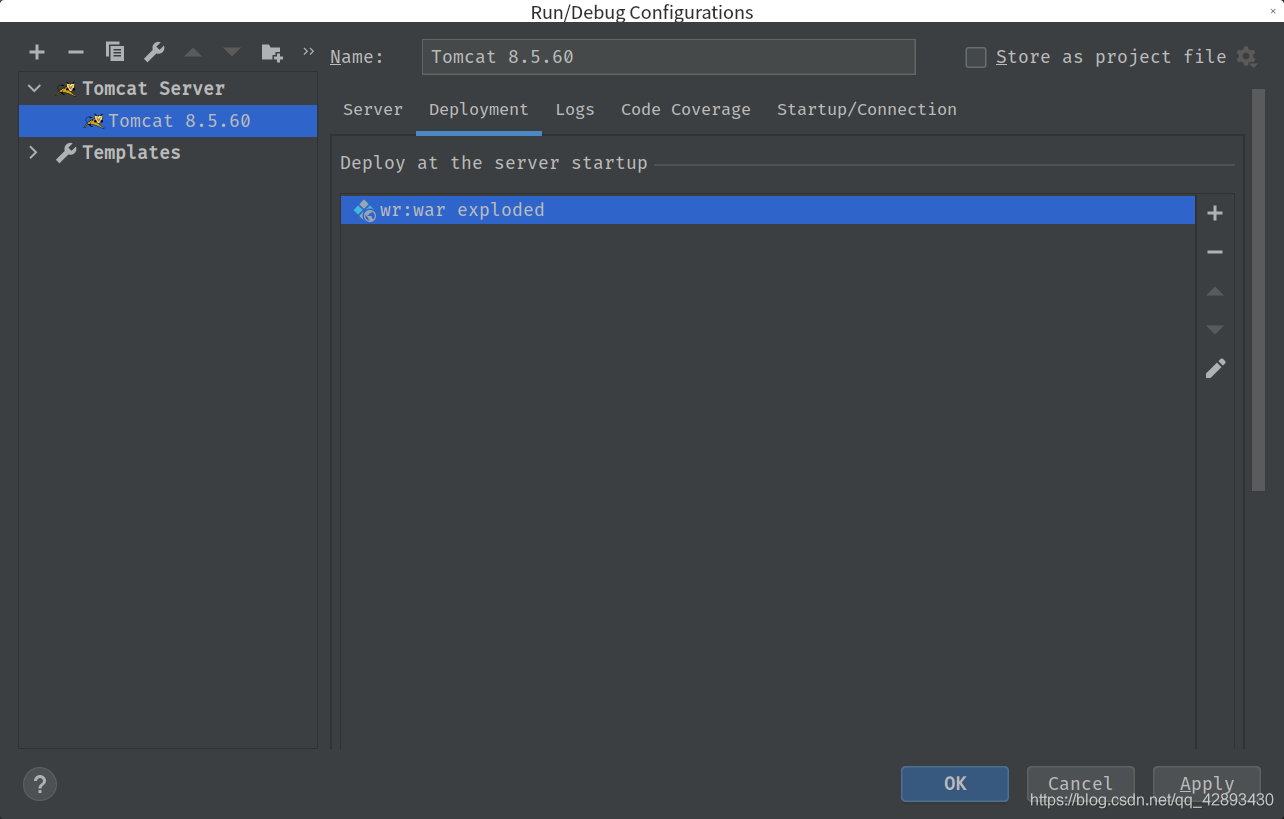
Task: Select wr:war exploded deployment row
Action: (x=768, y=210)
